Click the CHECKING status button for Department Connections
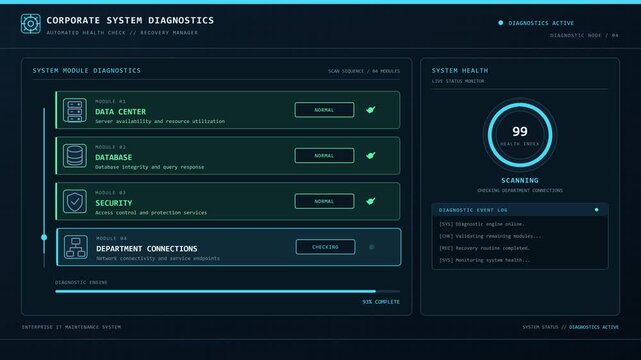The height and width of the screenshot is (360, 641). pyautogui.click(x=325, y=247)
